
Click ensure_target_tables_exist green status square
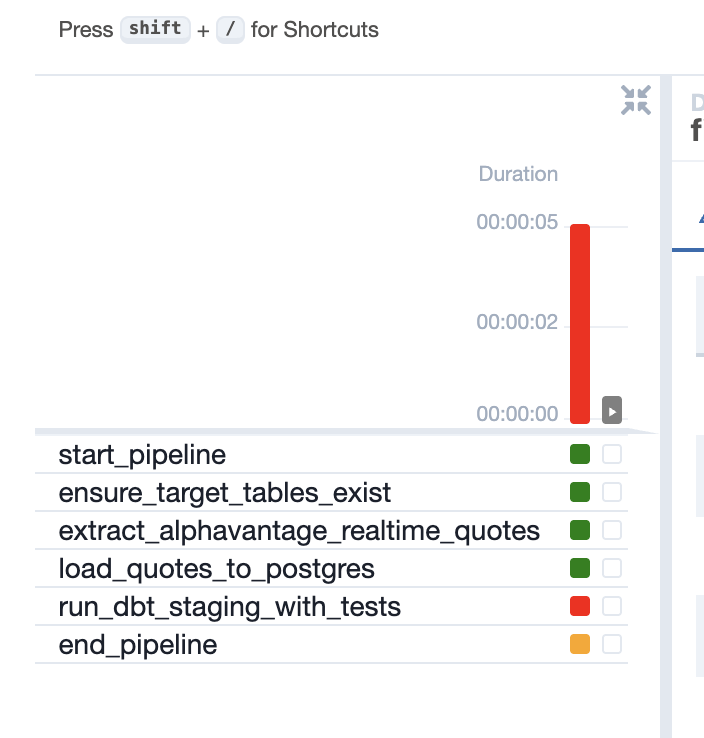580,493
